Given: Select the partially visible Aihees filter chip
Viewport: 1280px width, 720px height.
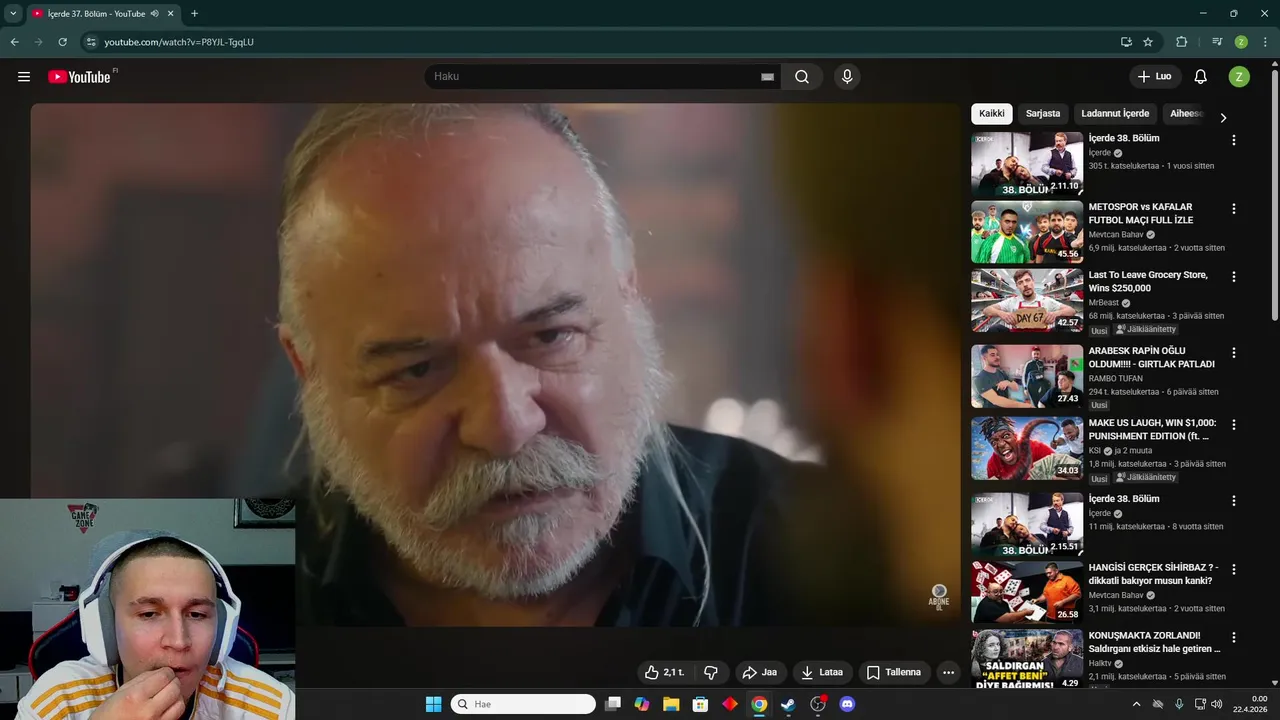Looking at the screenshot, I should tap(1186, 114).
